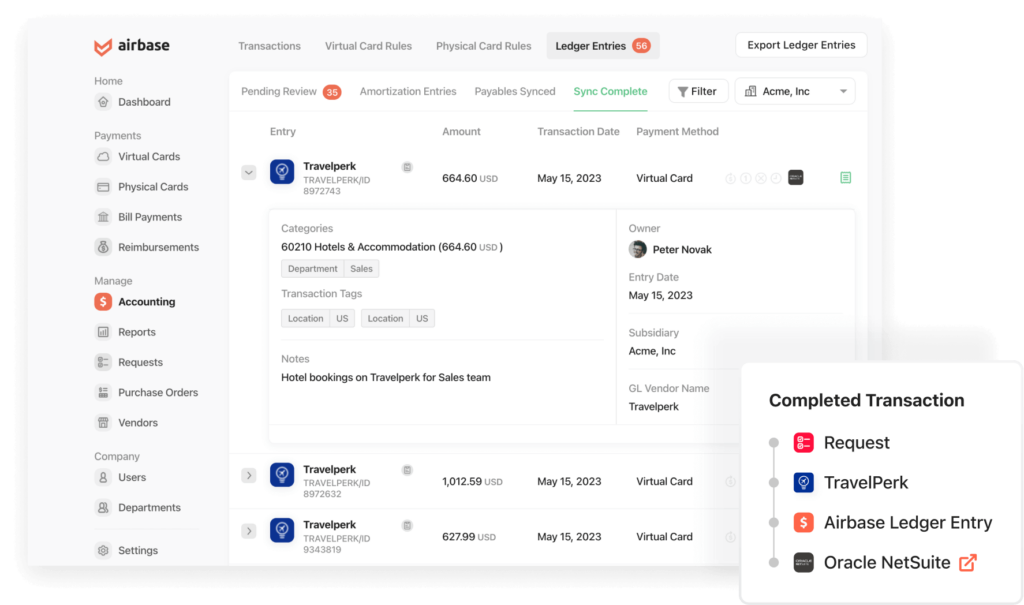
Task: Open the Physical Card Rules tab
Action: pos(483,46)
